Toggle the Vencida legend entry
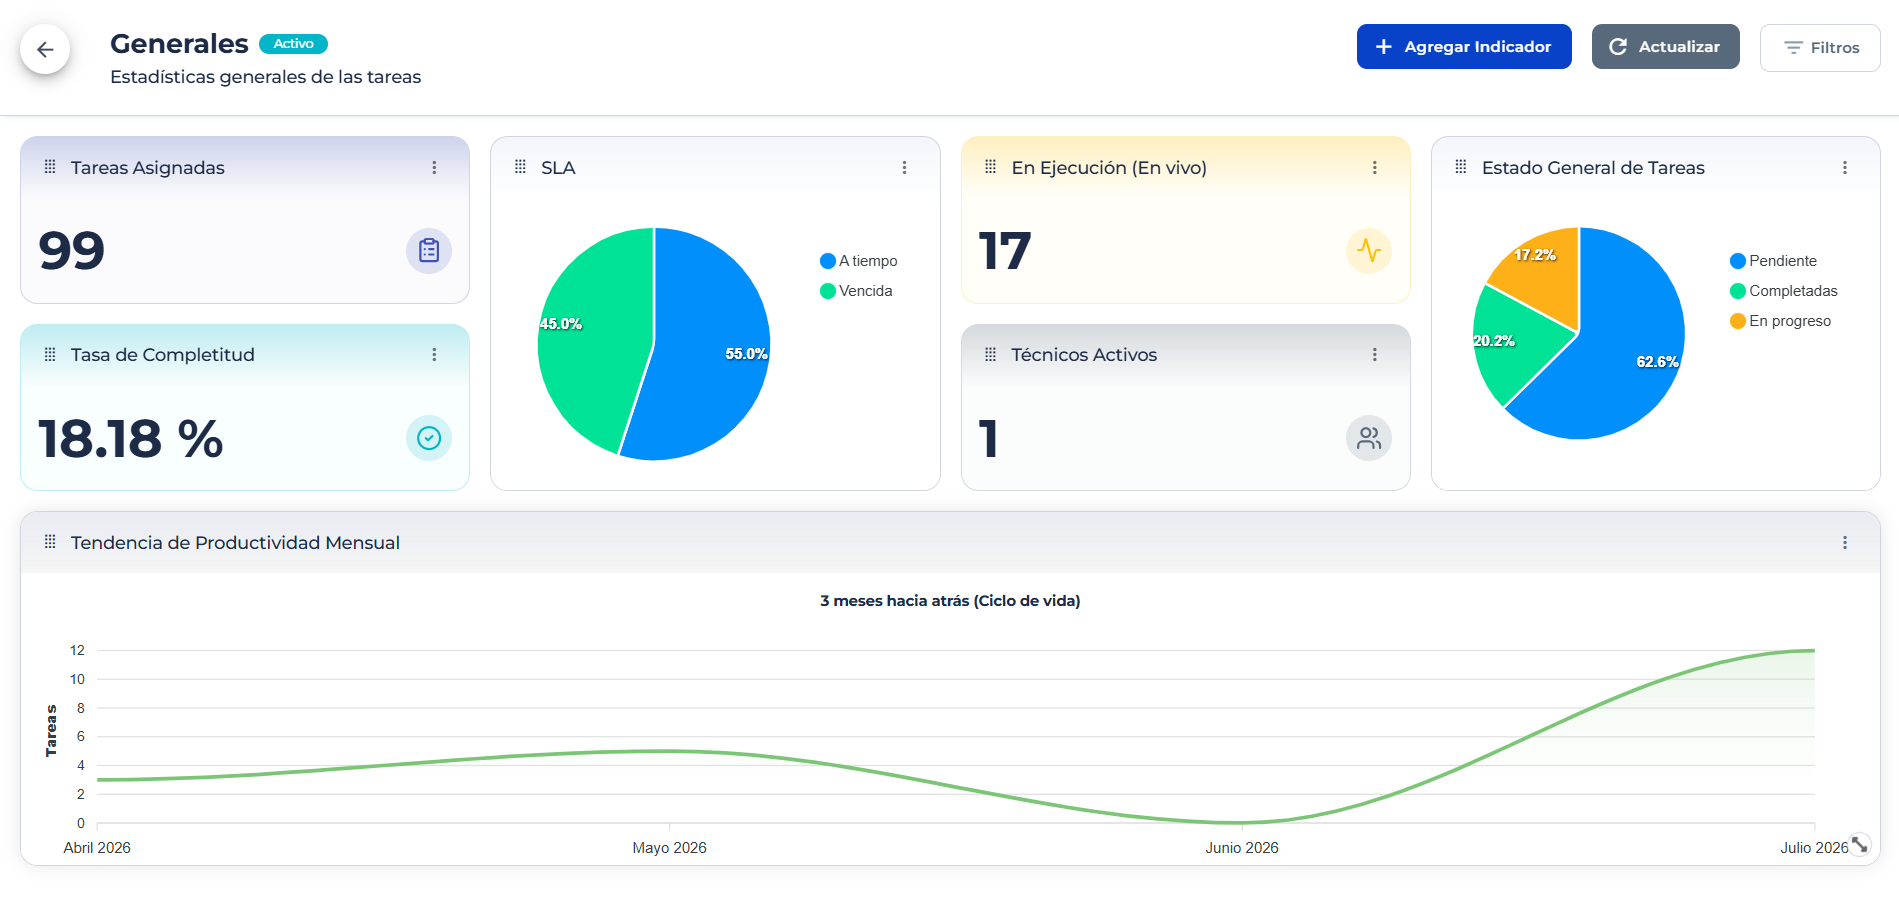The image size is (1899, 916). 856,291
